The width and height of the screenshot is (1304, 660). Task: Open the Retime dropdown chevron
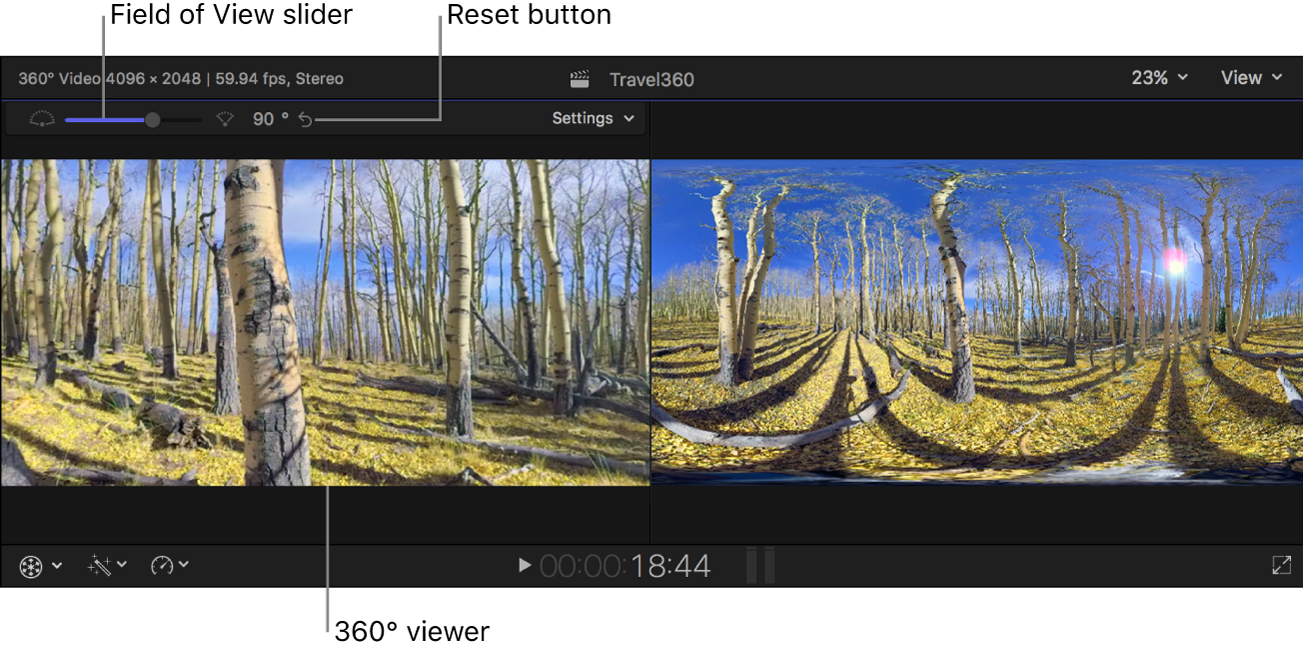click(x=184, y=565)
